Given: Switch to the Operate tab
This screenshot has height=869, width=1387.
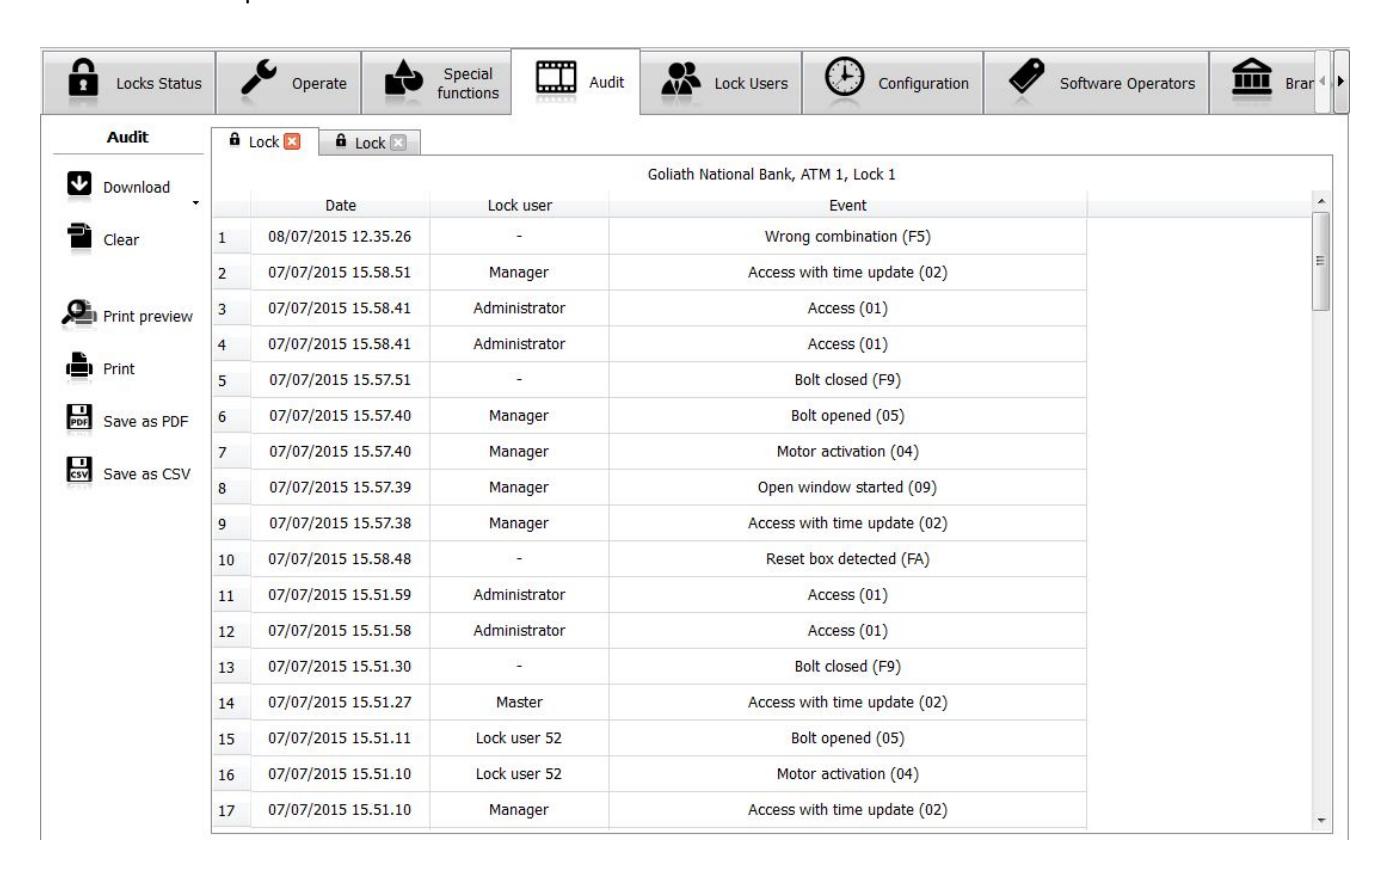Looking at the screenshot, I should click(289, 83).
